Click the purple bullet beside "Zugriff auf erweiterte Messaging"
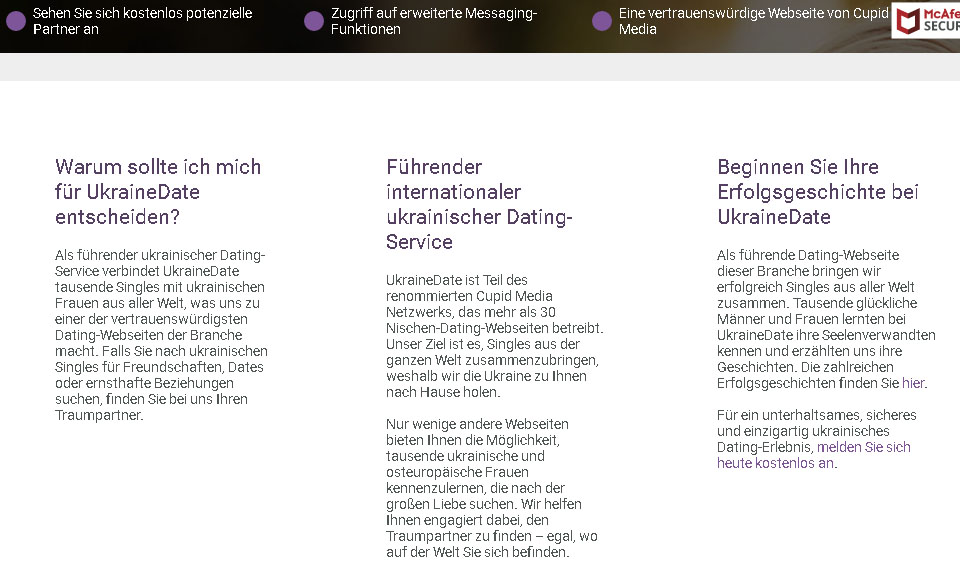The image size is (960, 561). pyautogui.click(x=313, y=21)
